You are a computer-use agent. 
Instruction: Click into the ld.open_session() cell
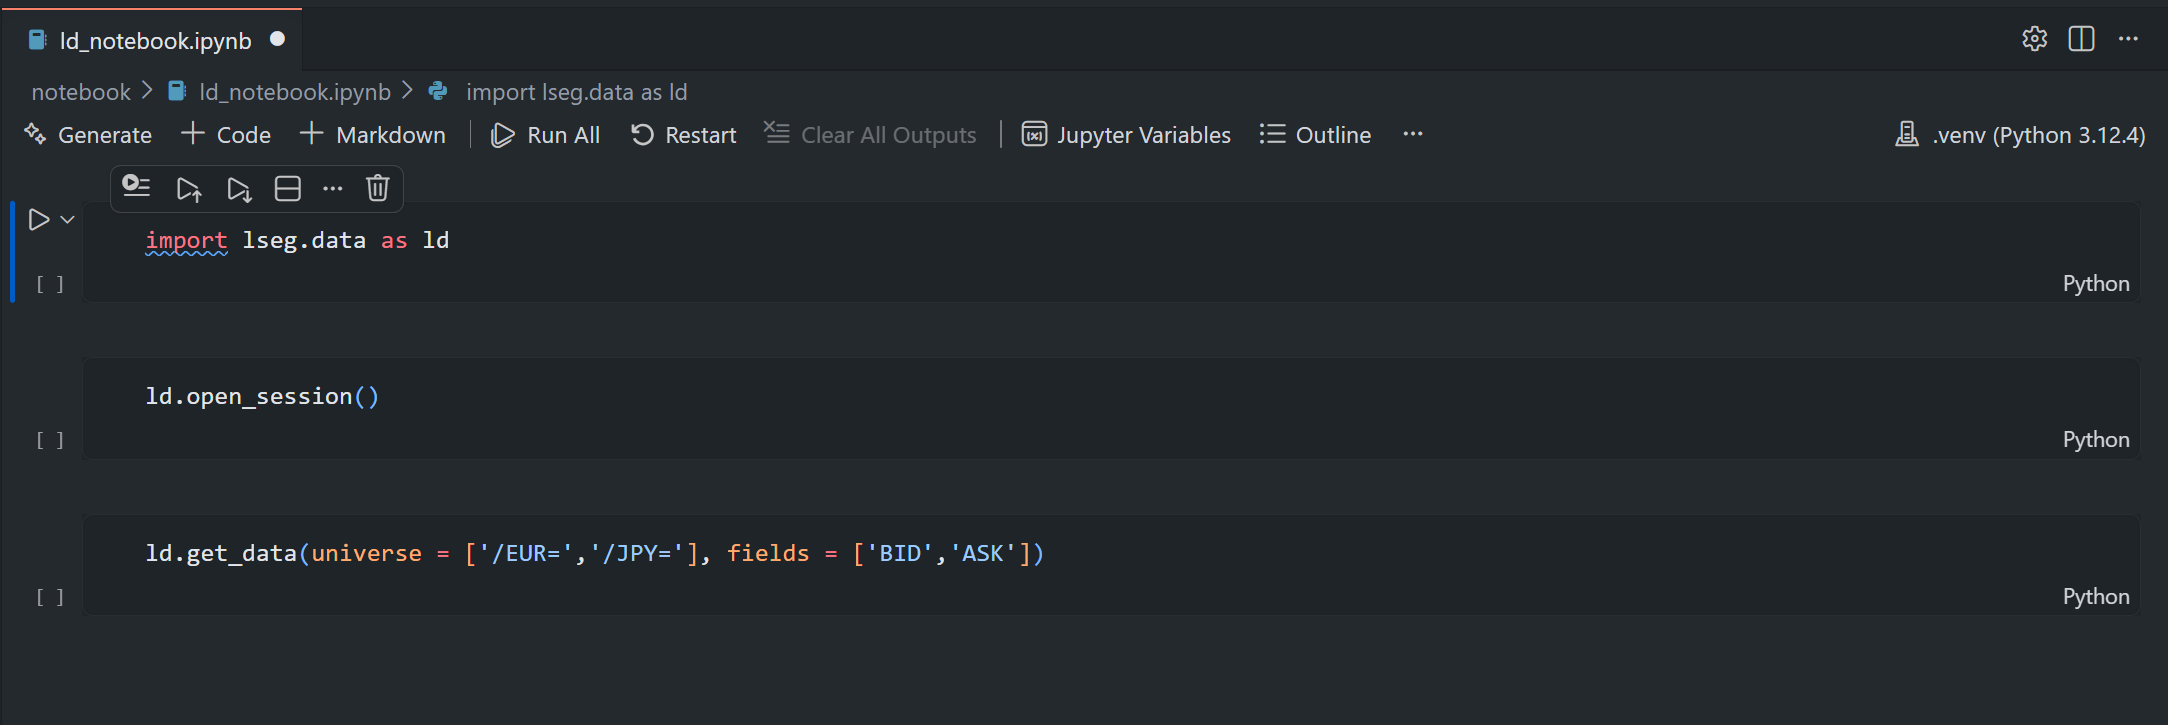(1110, 408)
